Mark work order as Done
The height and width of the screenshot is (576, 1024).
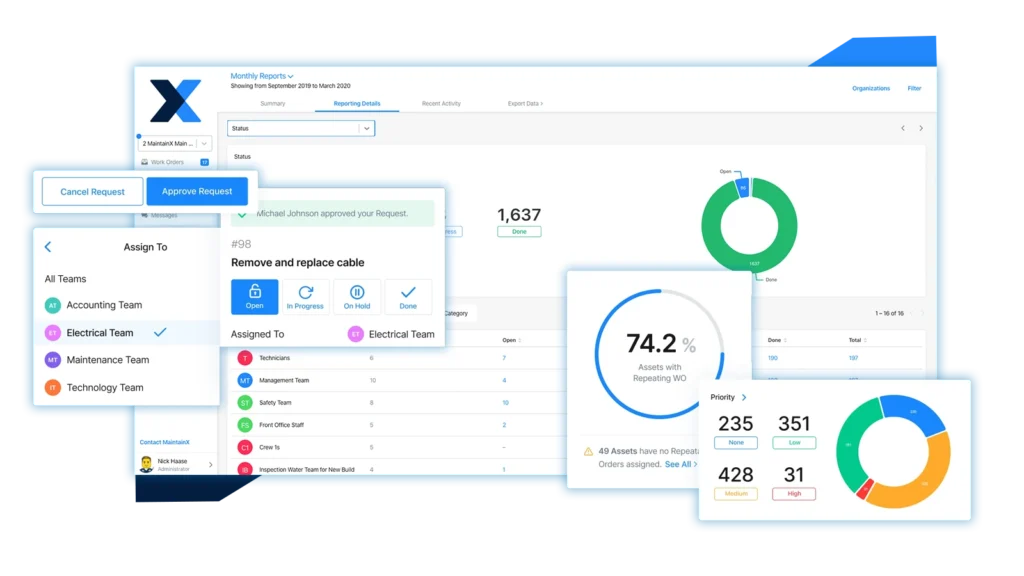pos(408,296)
